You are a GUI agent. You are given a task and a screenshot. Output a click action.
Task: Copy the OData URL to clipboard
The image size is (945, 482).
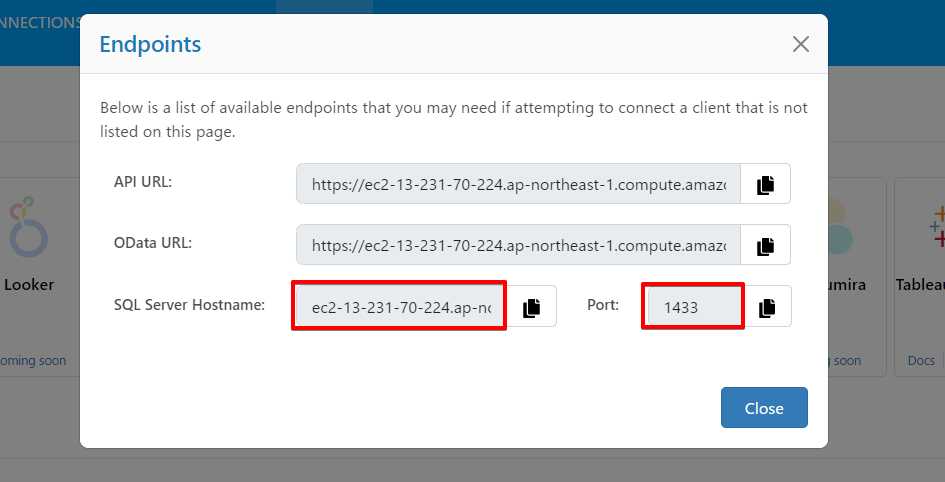pos(766,245)
